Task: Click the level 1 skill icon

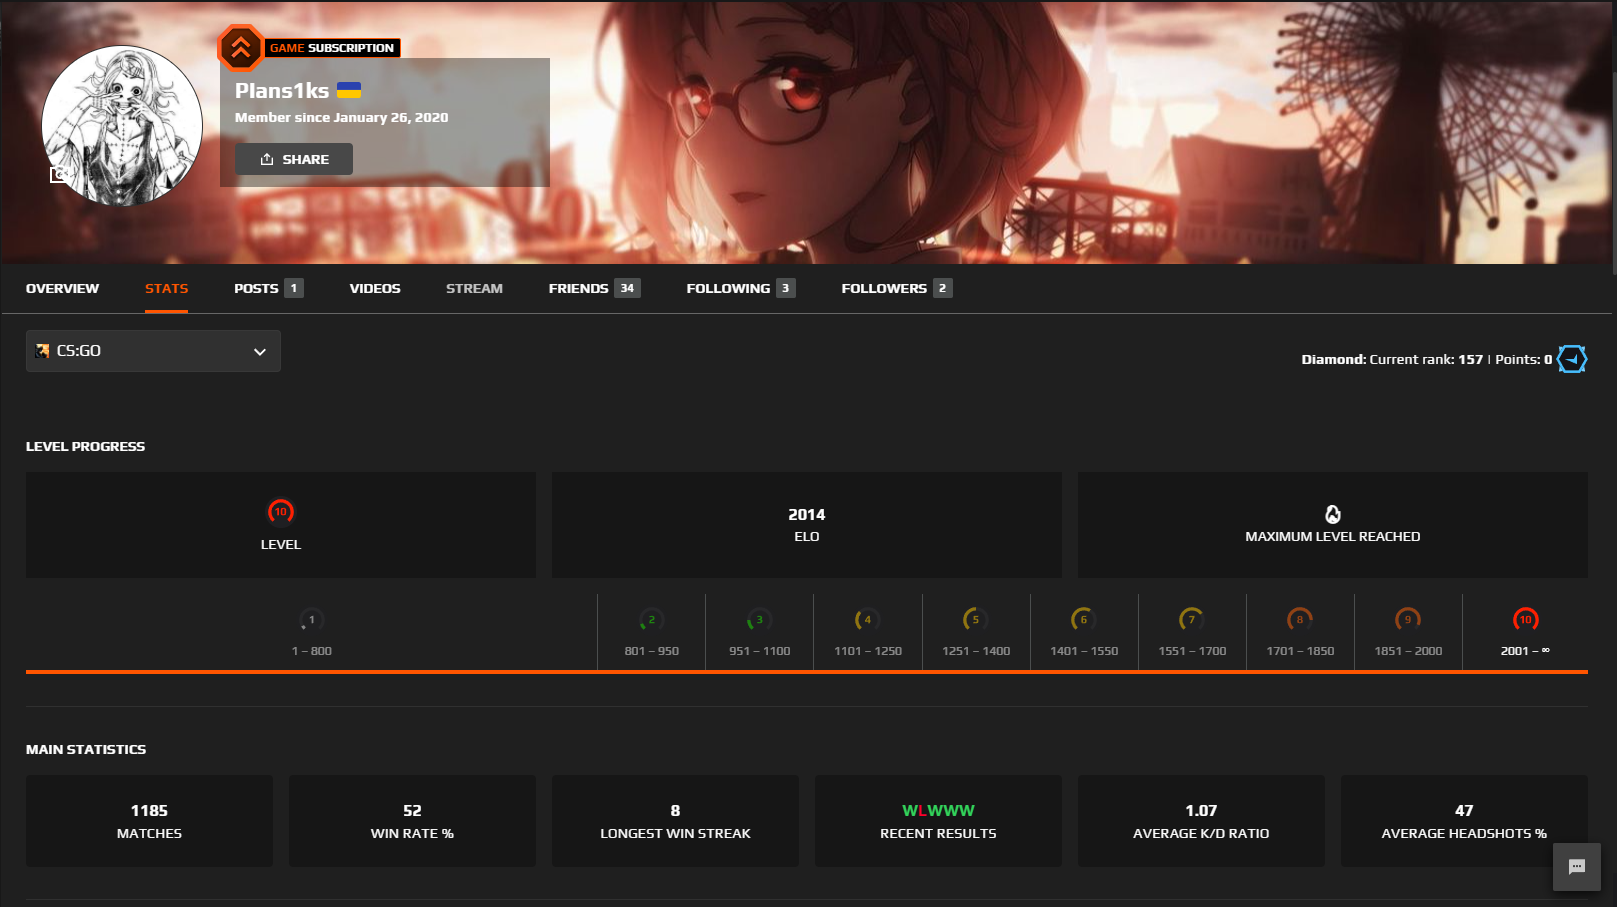Action: (x=311, y=620)
